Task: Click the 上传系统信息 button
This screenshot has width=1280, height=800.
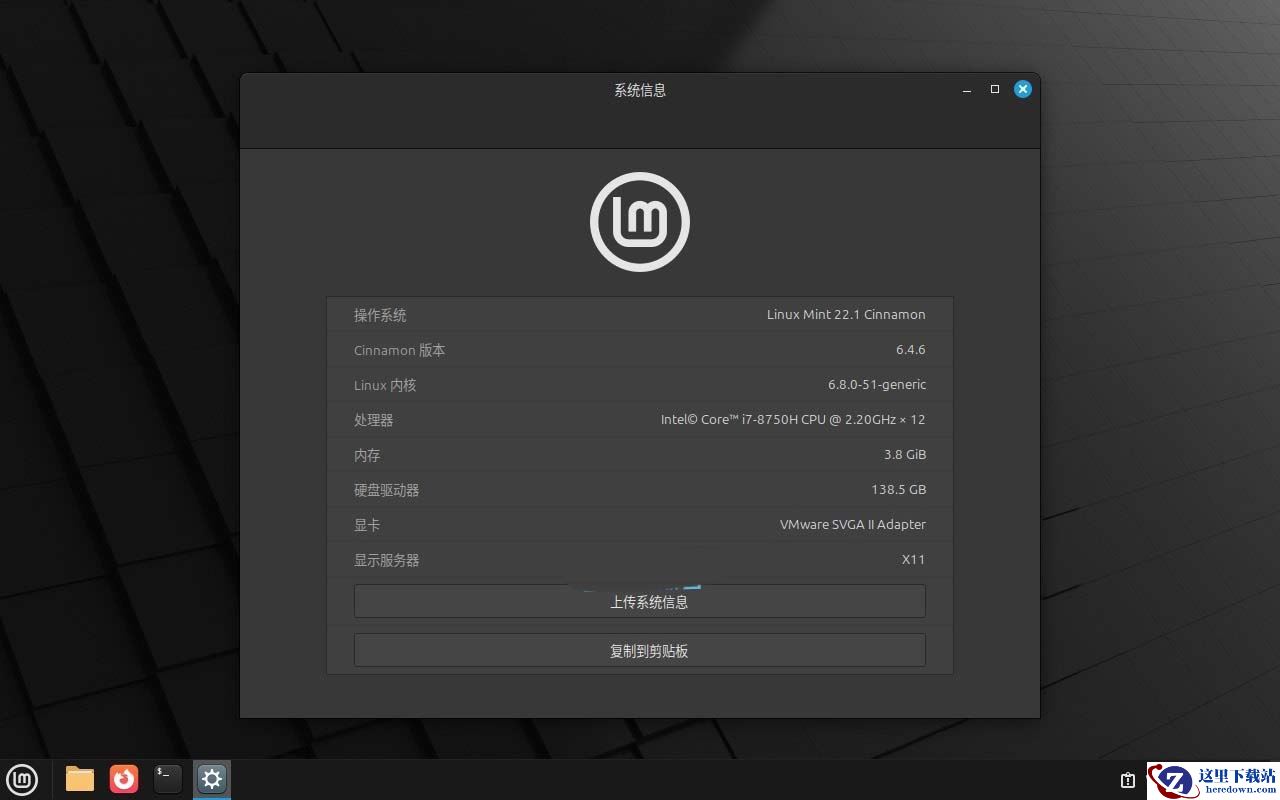Action: (x=640, y=602)
